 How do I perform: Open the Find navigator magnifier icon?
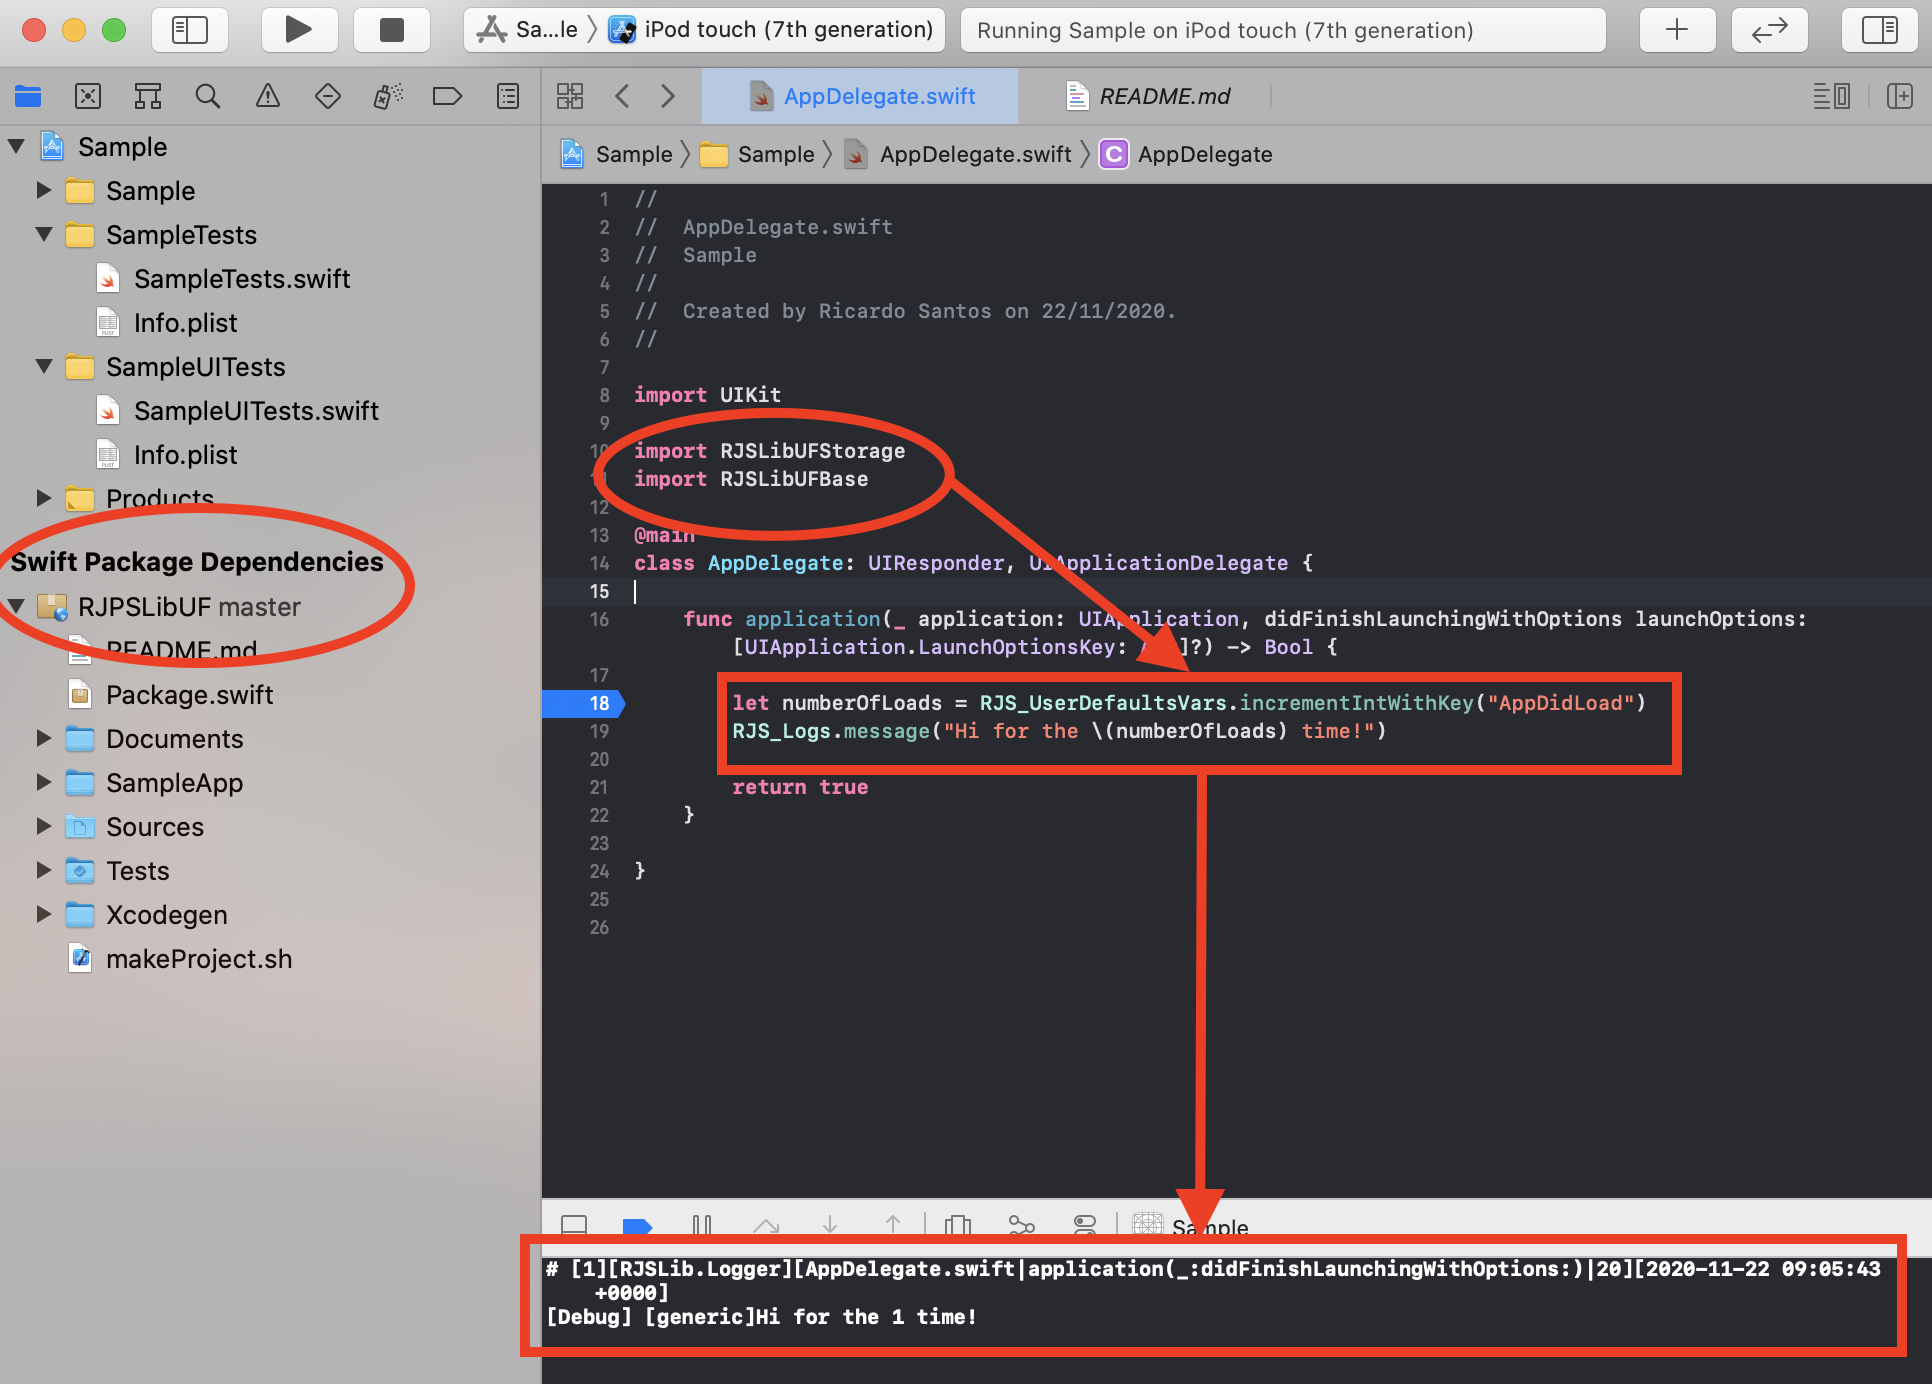coord(208,96)
